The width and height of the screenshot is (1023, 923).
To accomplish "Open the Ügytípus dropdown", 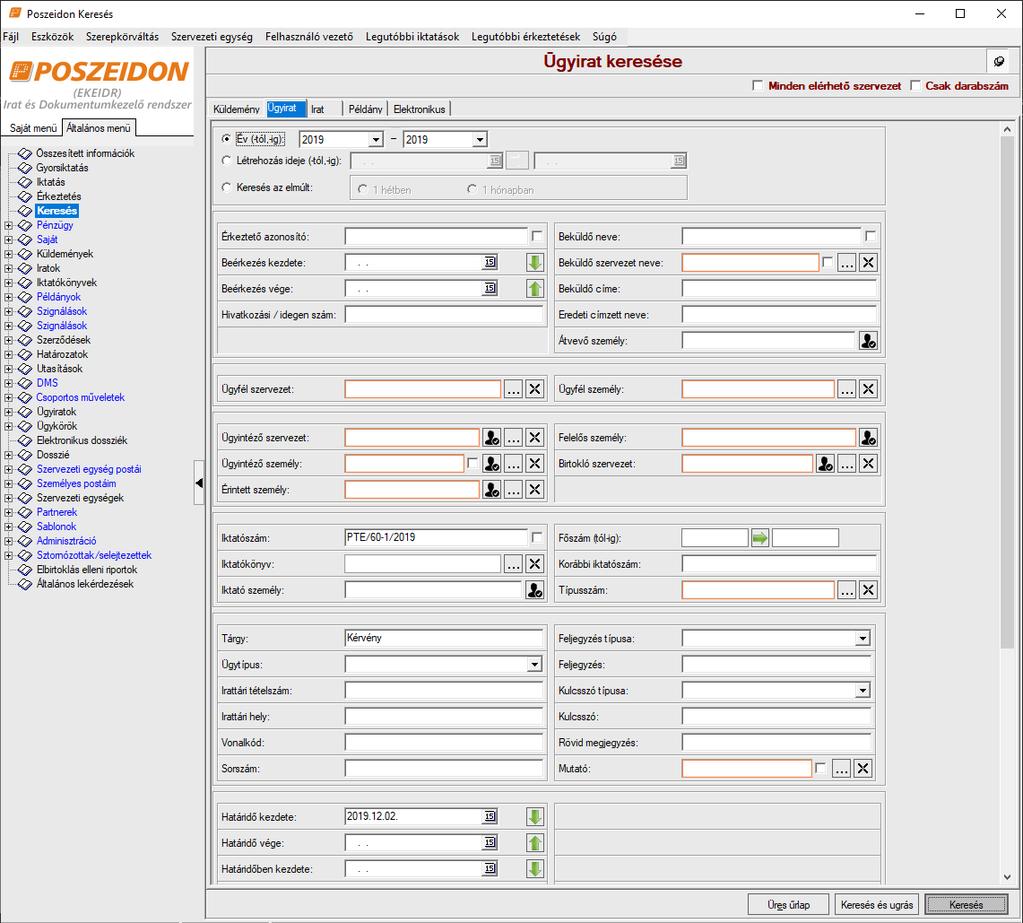I will (534, 665).
